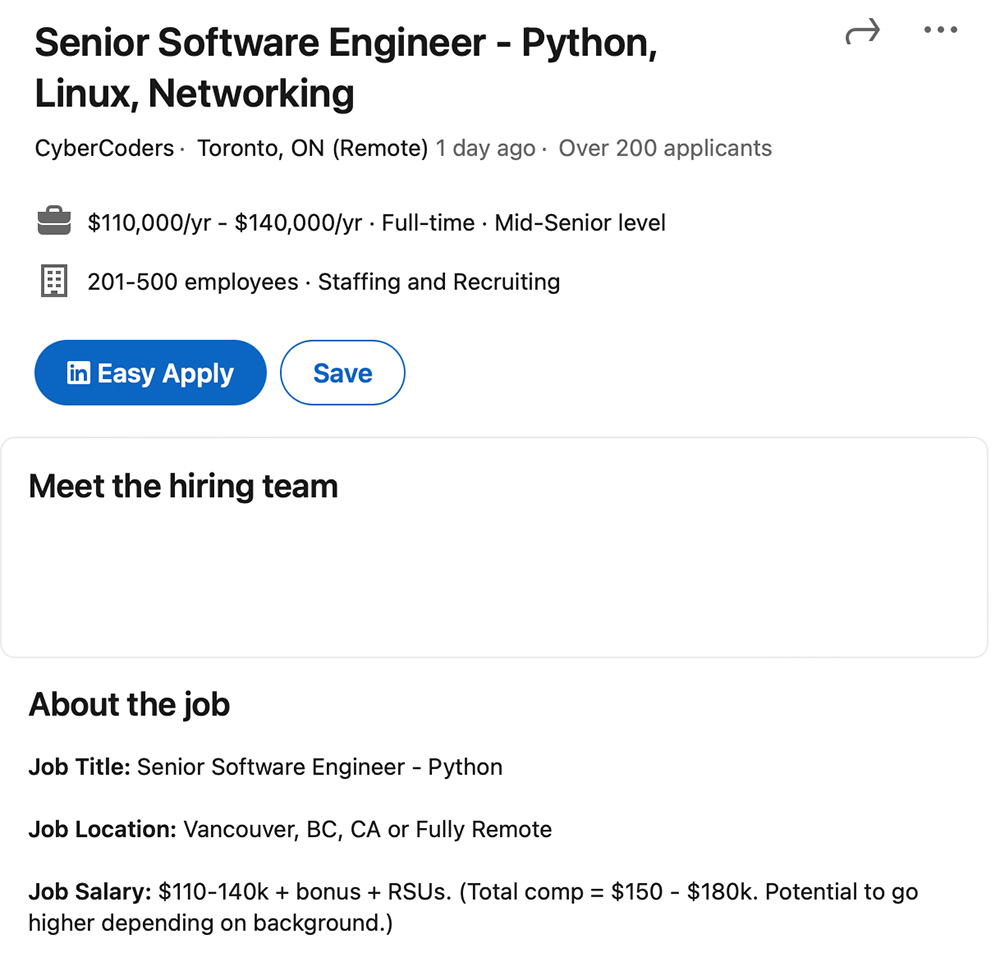Click the "Job Salary" label in description
The height and width of the screenshot is (957, 1000).
pos(90,891)
